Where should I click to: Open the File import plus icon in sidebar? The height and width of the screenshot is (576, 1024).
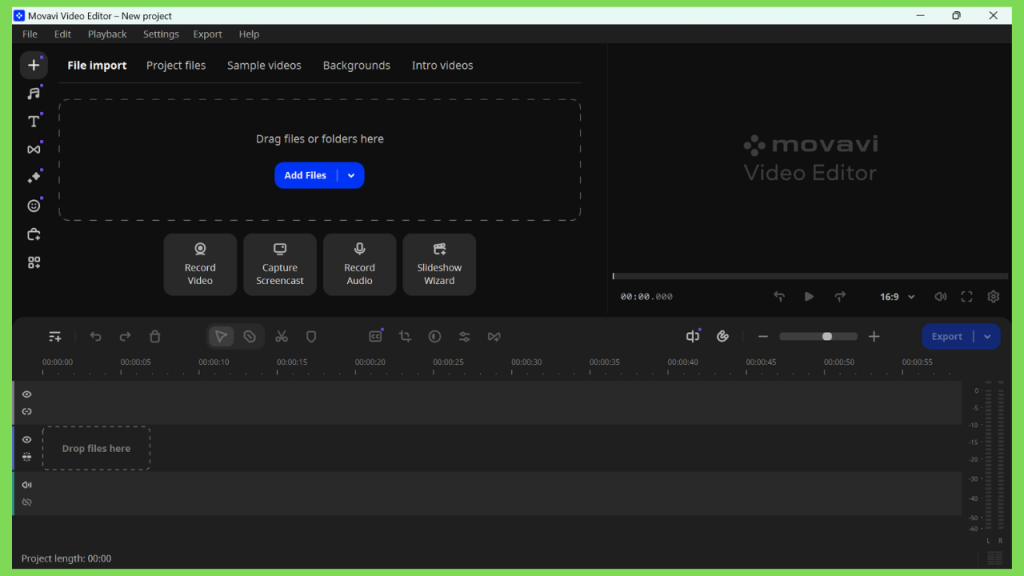click(33, 65)
